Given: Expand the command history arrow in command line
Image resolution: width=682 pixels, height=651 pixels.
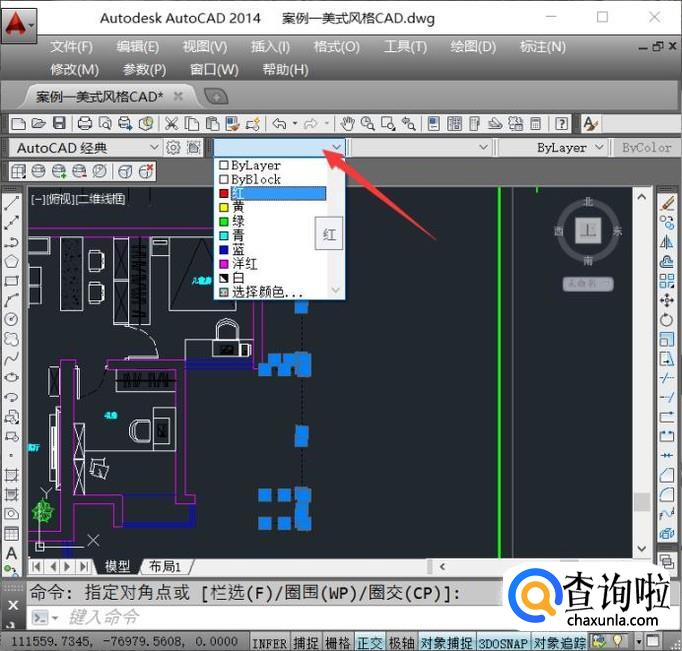Looking at the screenshot, I should (x=55, y=618).
